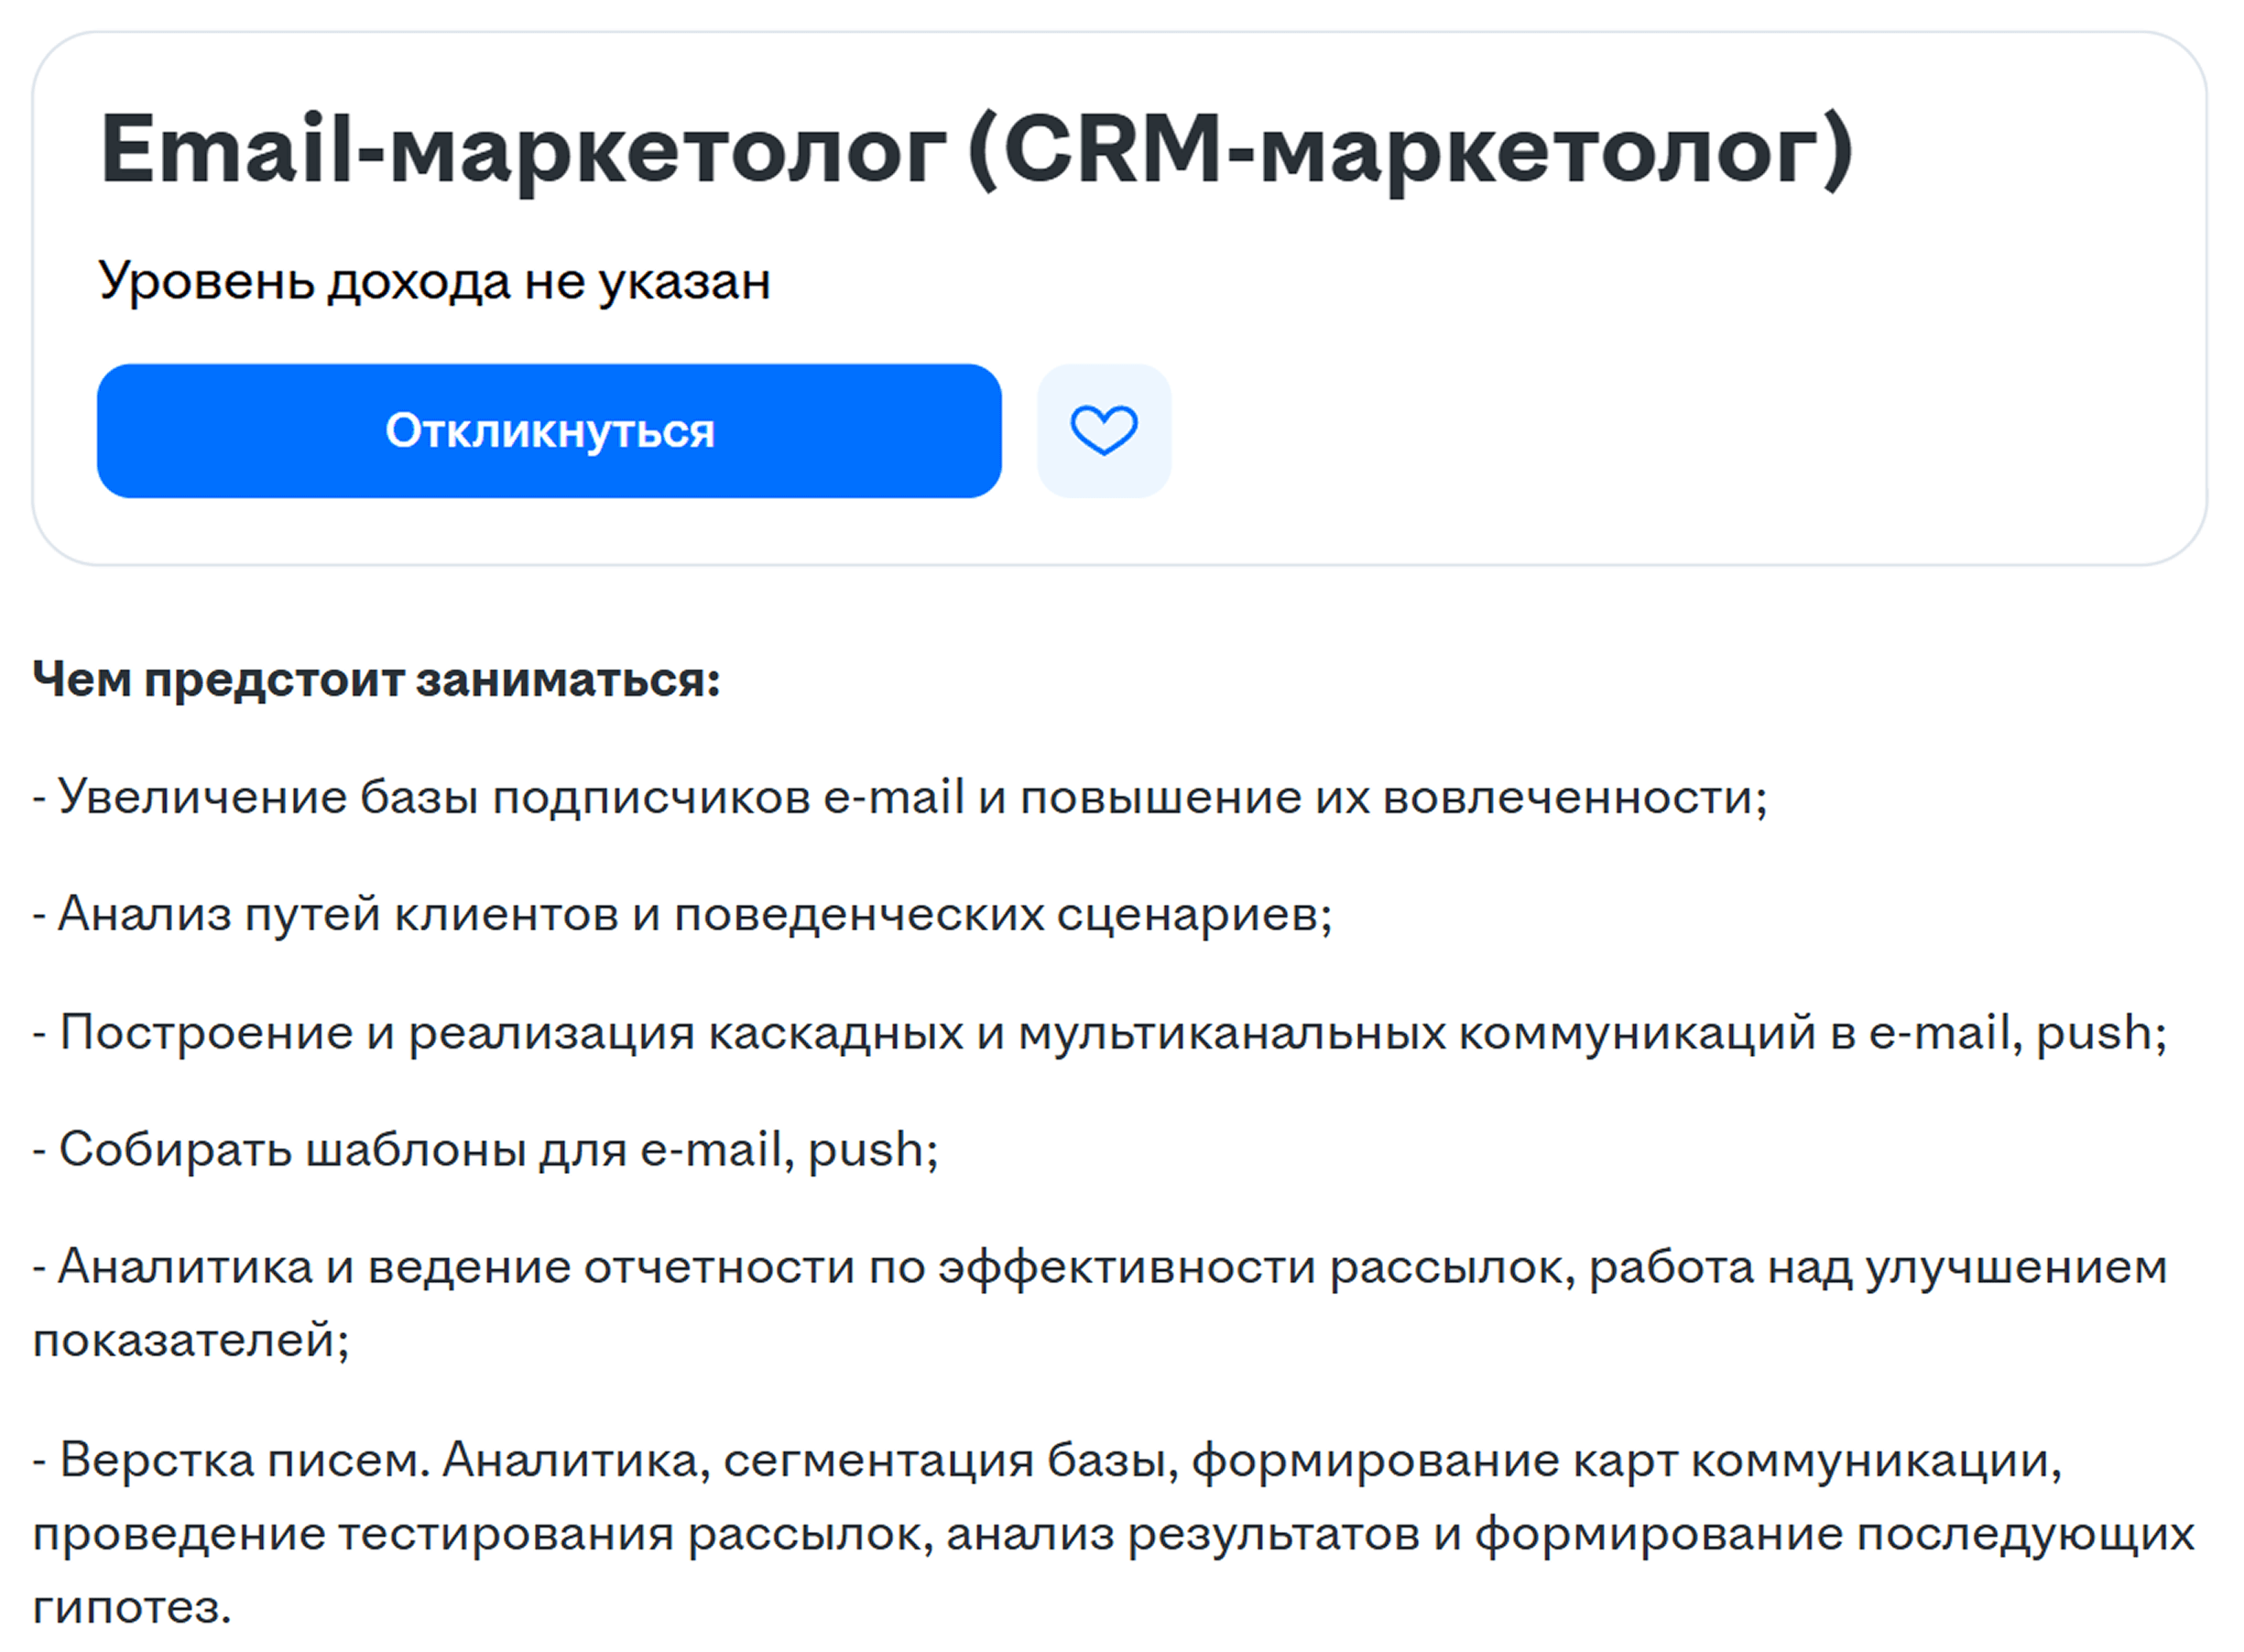Click the final word 'гипотез.'
Image resolution: width=2244 pixels, height=1652 pixels.
tap(132, 1607)
